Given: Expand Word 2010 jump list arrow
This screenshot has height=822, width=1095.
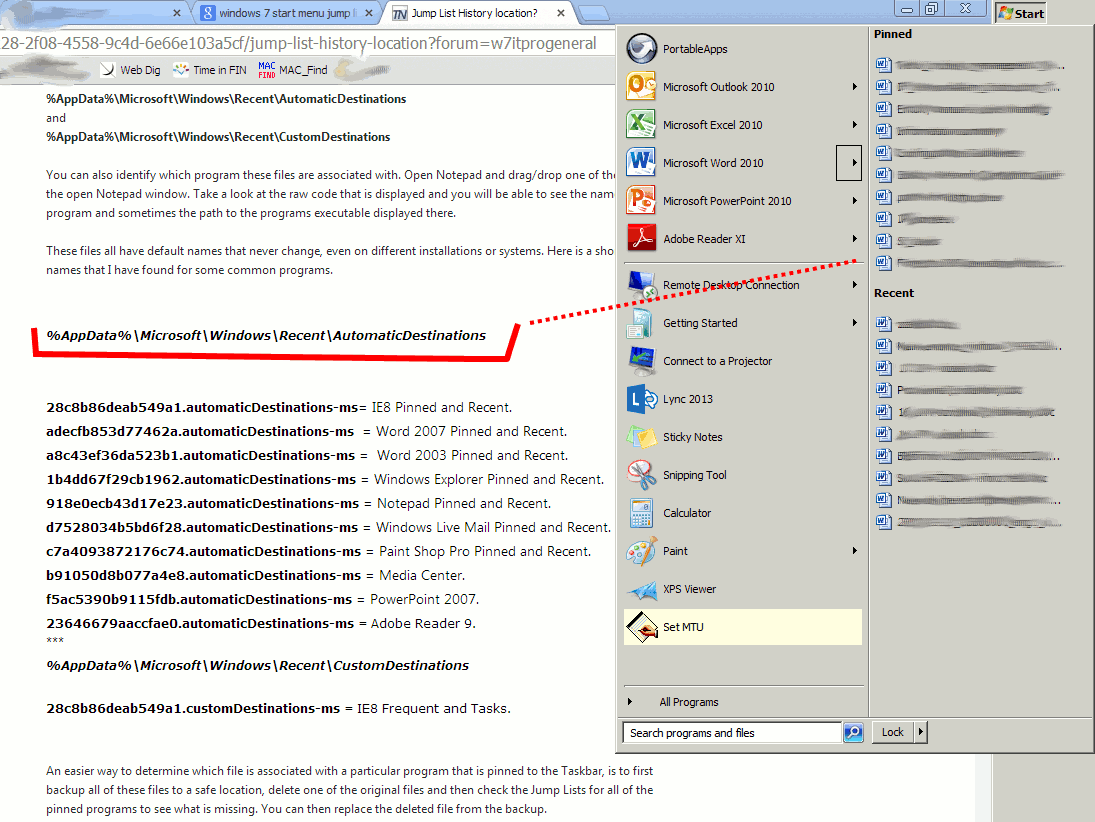Looking at the screenshot, I should (x=849, y=163).
